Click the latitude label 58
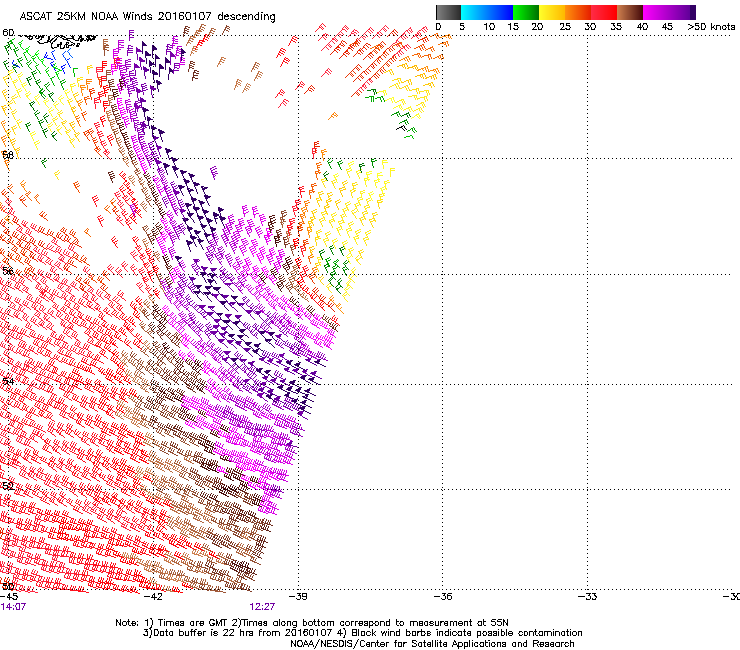Screen dimensions: 740x650 [8, 155]
